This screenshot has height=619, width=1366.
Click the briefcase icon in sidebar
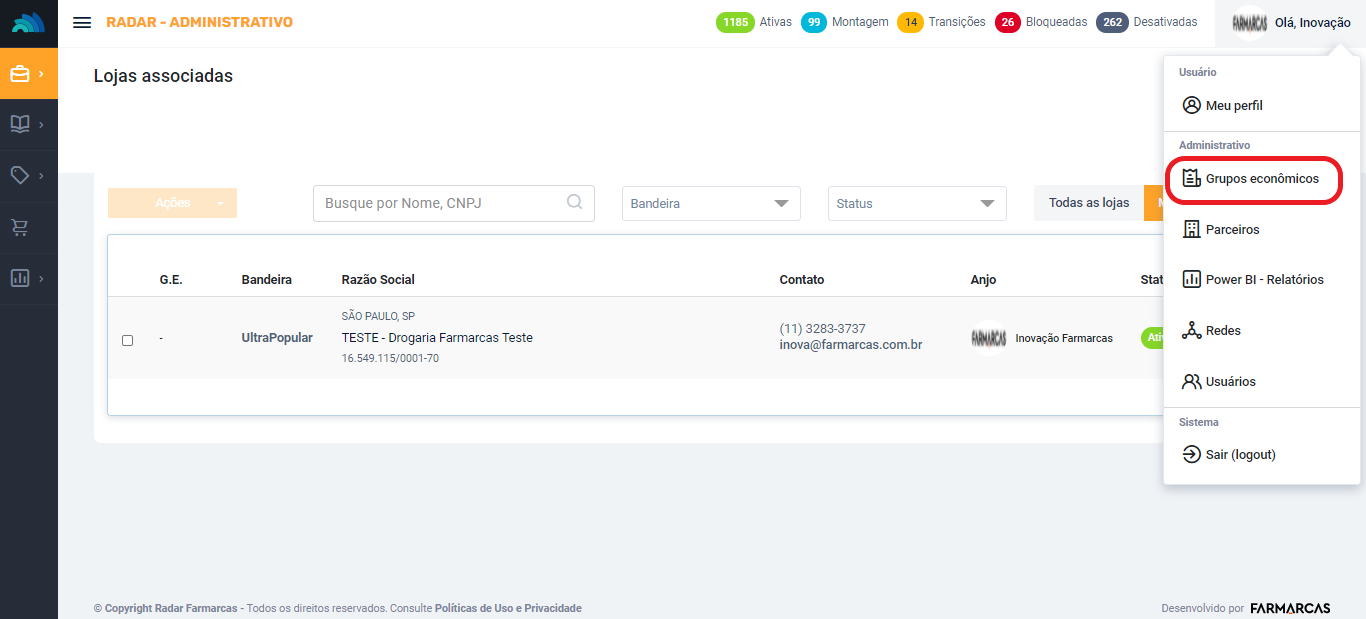[20, 74]
